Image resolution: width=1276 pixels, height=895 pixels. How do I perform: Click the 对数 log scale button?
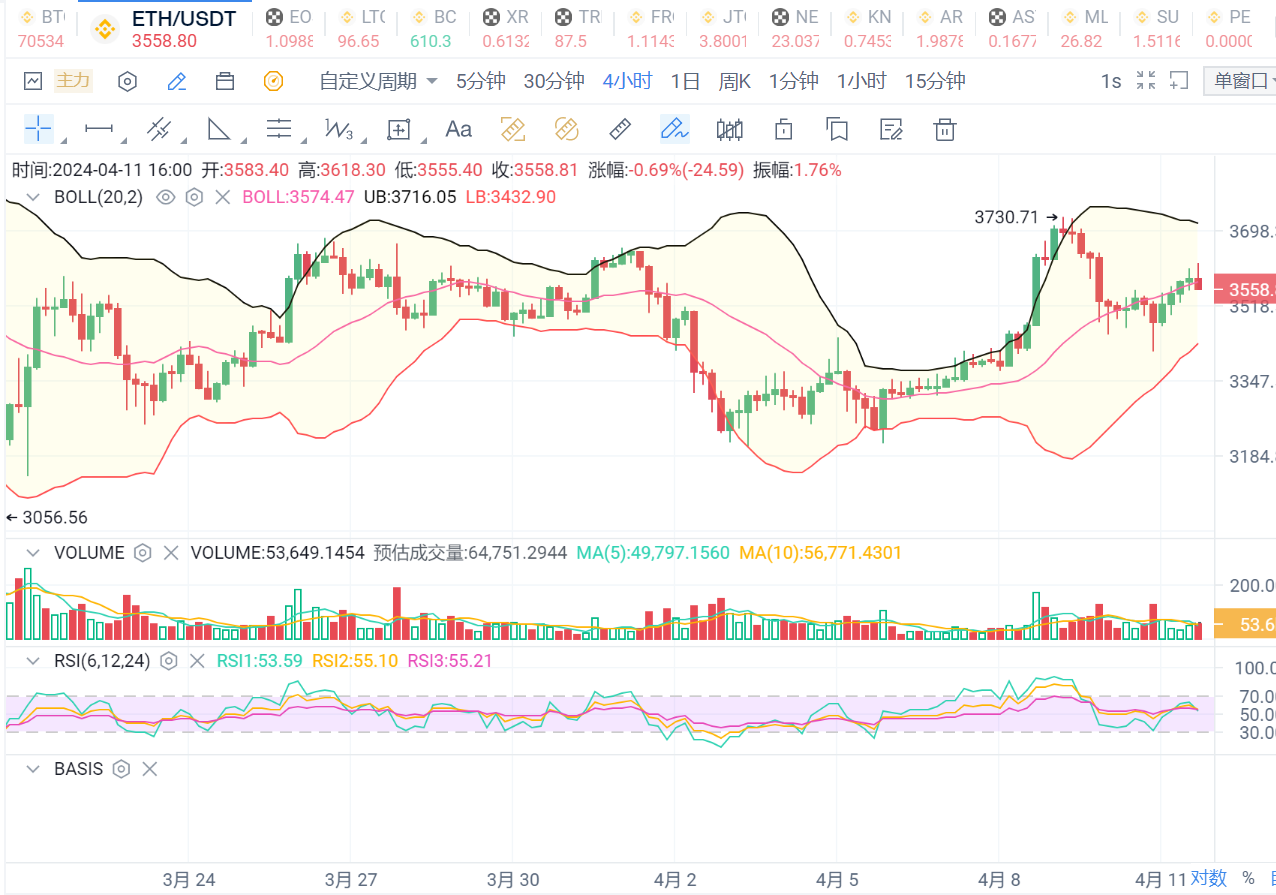click(x=1208, y=877)
